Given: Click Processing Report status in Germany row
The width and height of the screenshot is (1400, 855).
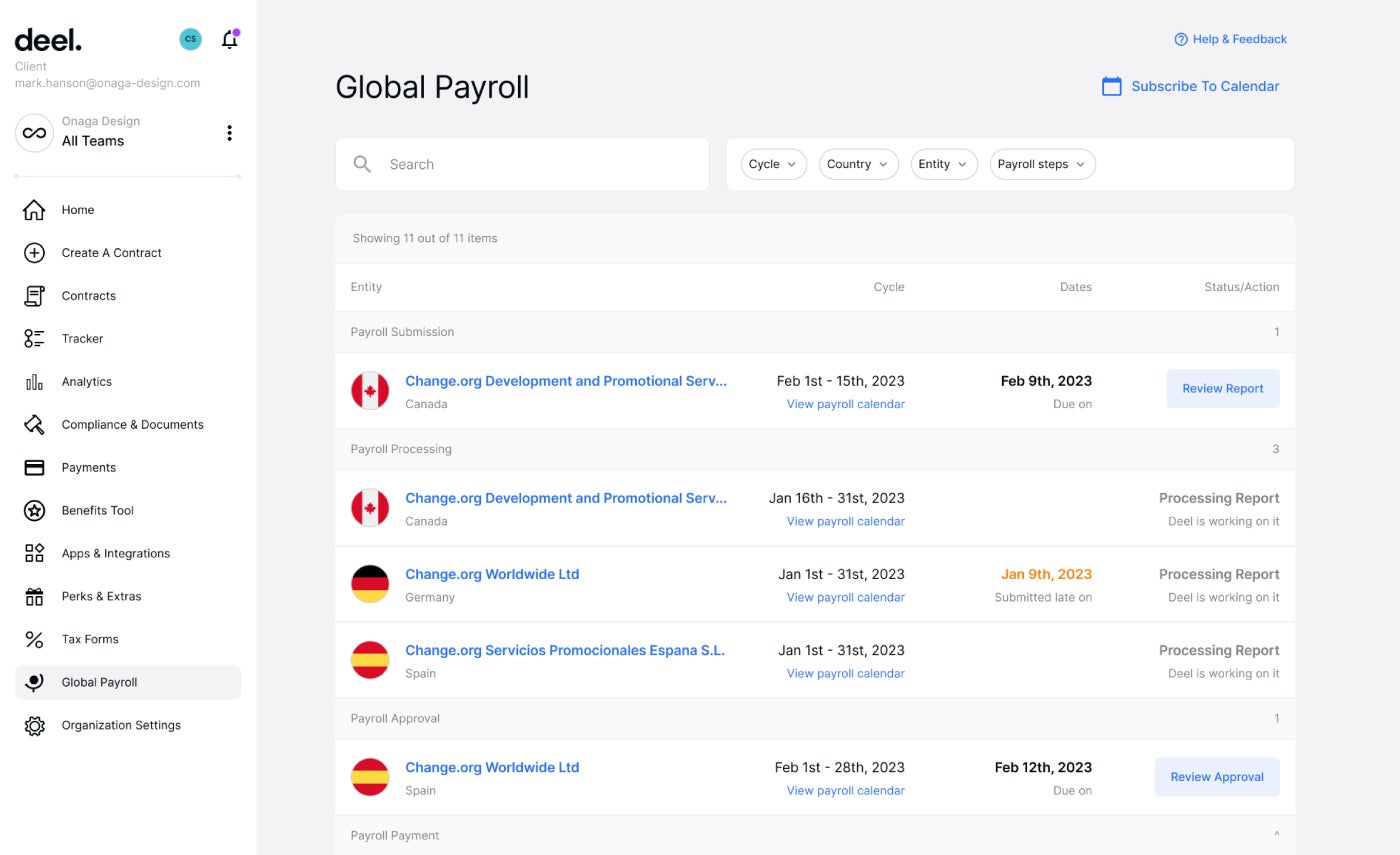Looking at the screenshot, I should (x=1219, y=574).
